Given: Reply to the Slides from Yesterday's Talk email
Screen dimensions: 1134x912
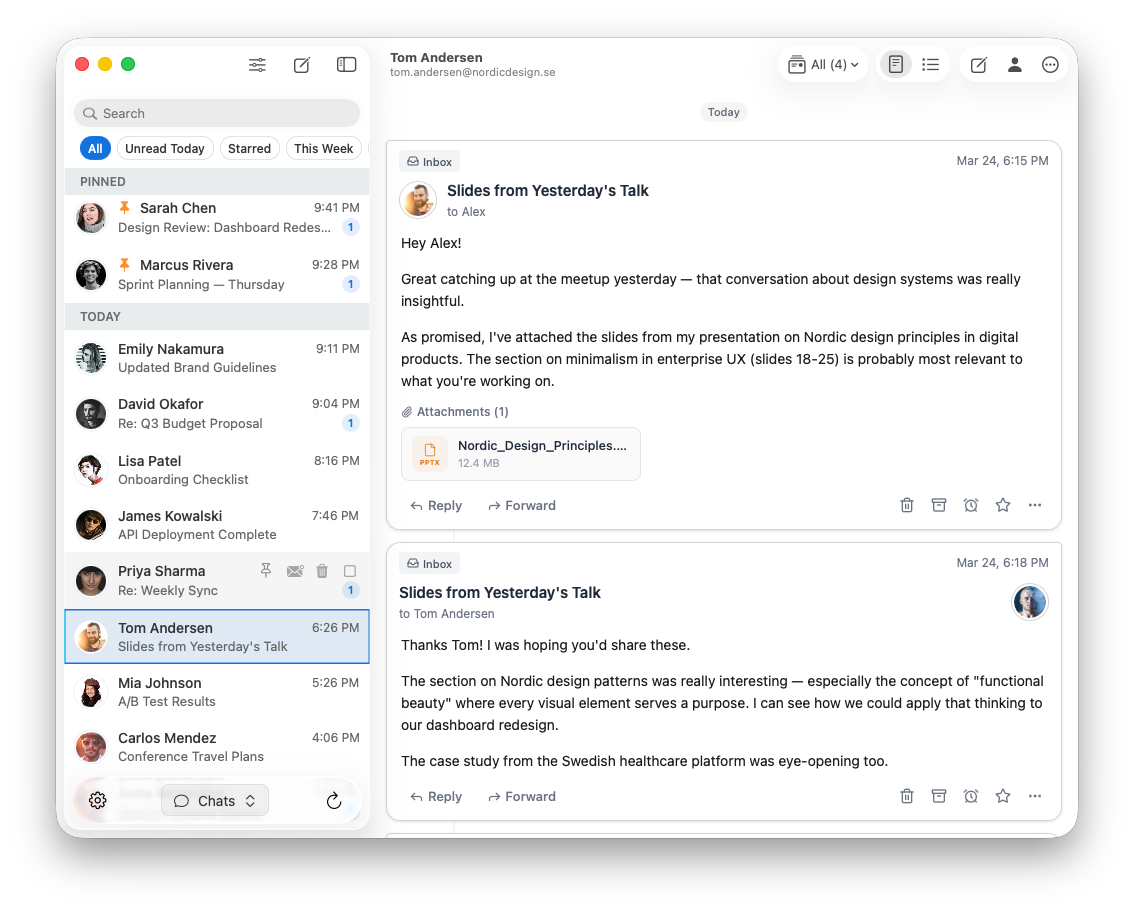Looking at the screenshot, I should point(435,505).
